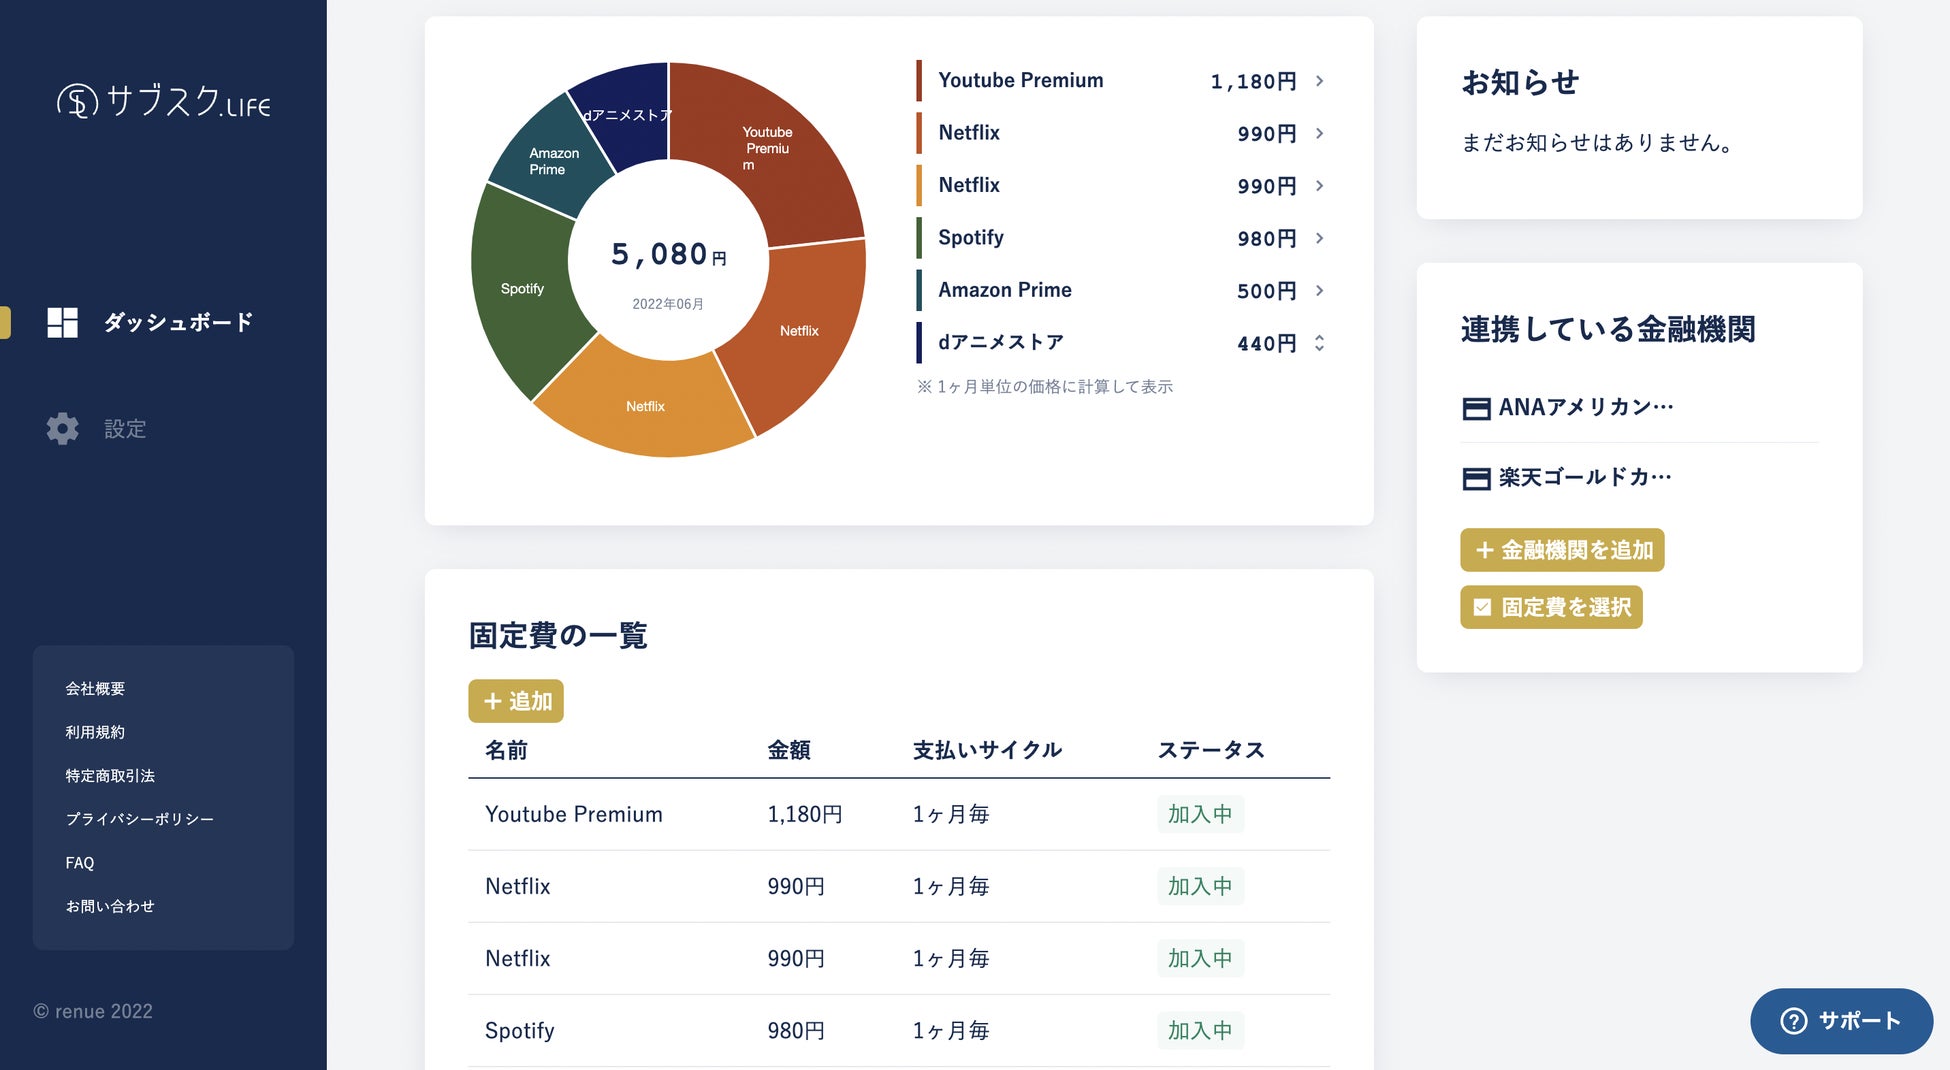Click the 楽天ゴールドカ card icon
This screenshot has width=1950, height=1070.
1476,478
